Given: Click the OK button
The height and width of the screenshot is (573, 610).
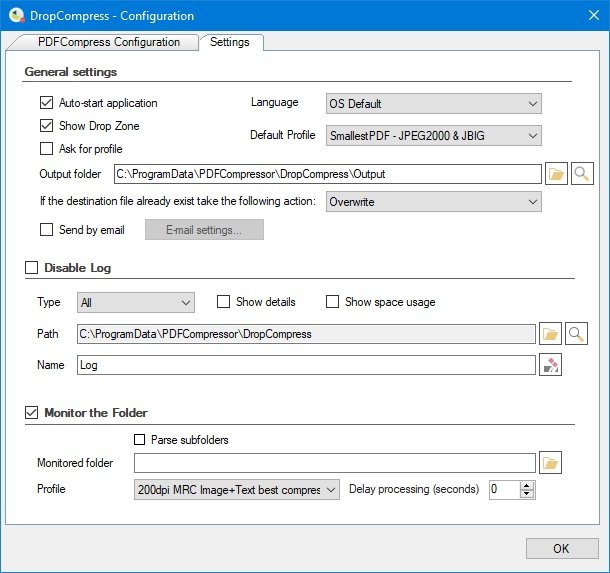Looking at the screenshot, I should (x=560, y=548).
